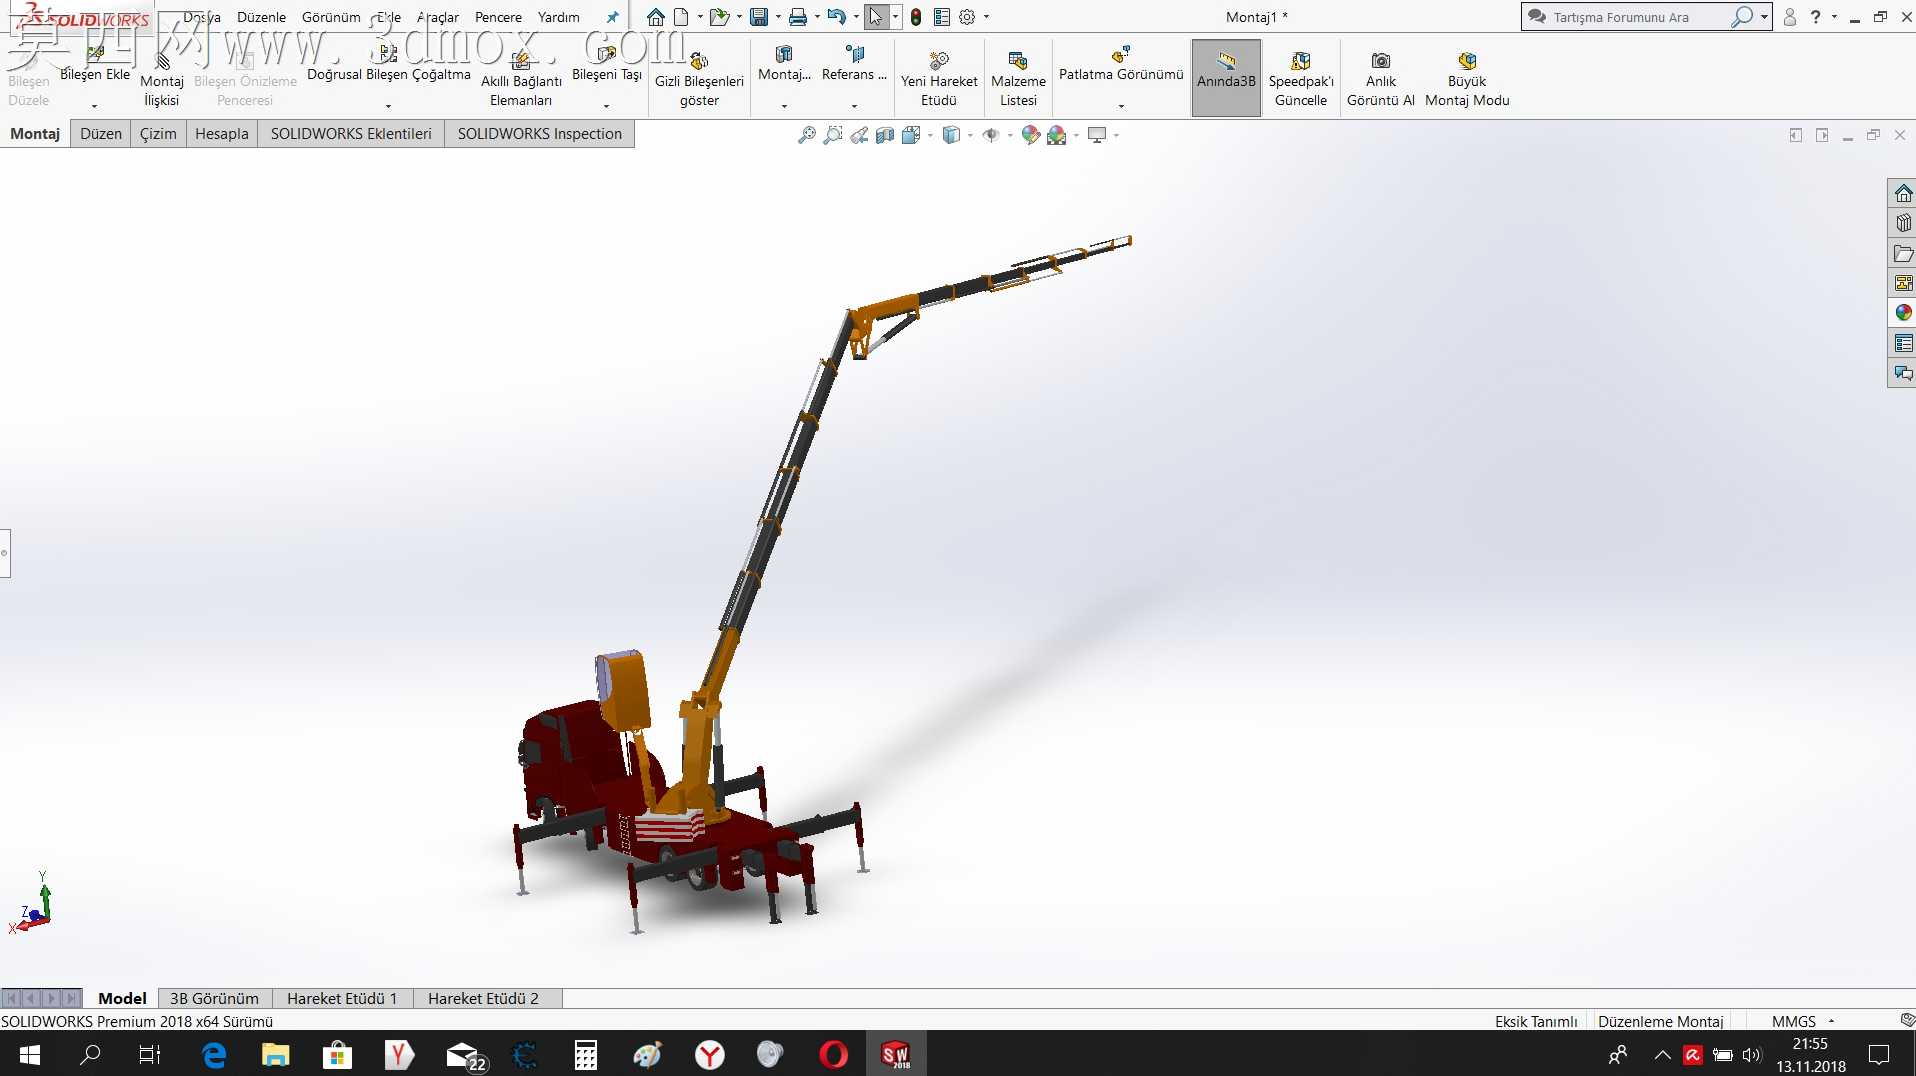Open the Hareket Etüdü 1 tab
1916x1076 pixels.
pos(342,998)
